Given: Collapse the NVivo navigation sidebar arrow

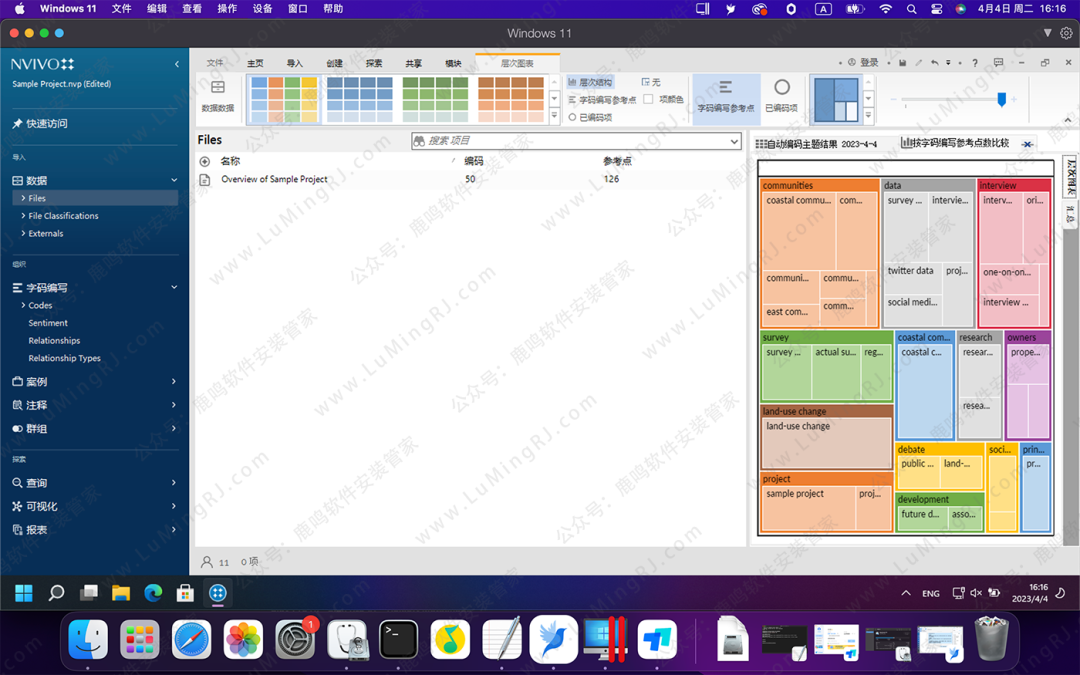Looking at the screenshot, I should pyautogui.click(x=177, y=64).
